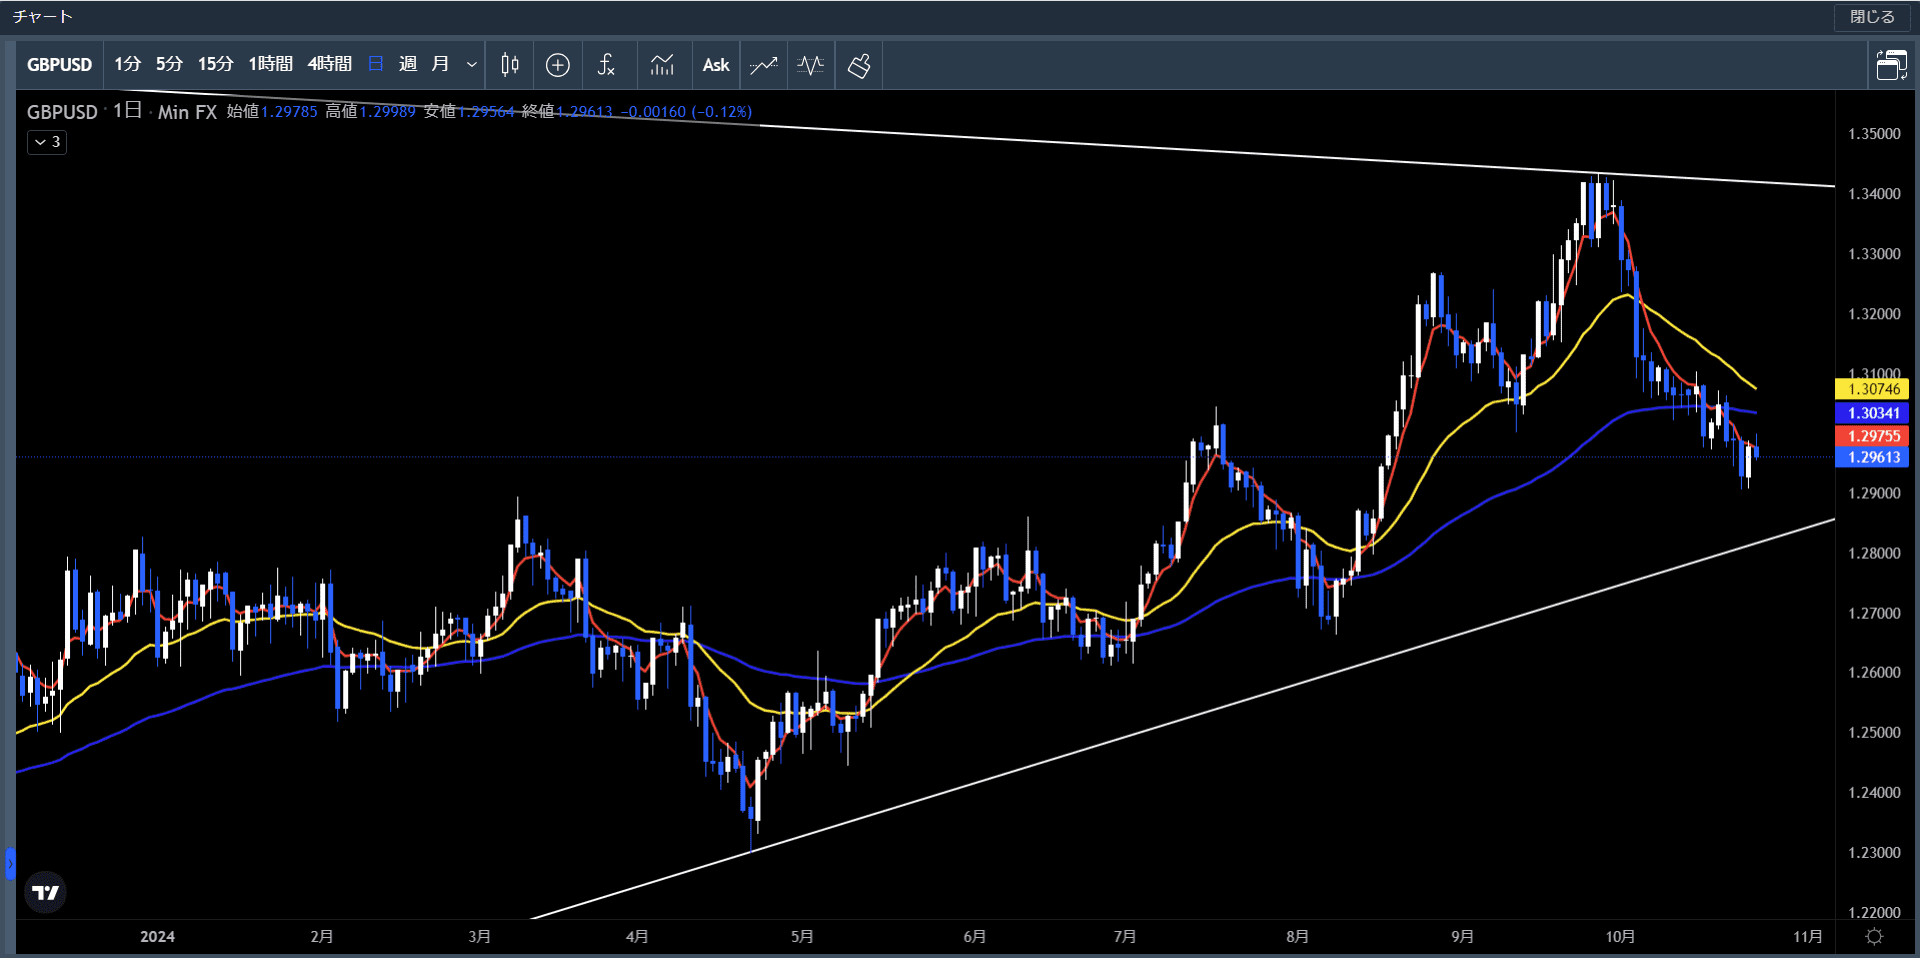
Task: Click the 1.23000 price axis label
Action: (1874, 852)
